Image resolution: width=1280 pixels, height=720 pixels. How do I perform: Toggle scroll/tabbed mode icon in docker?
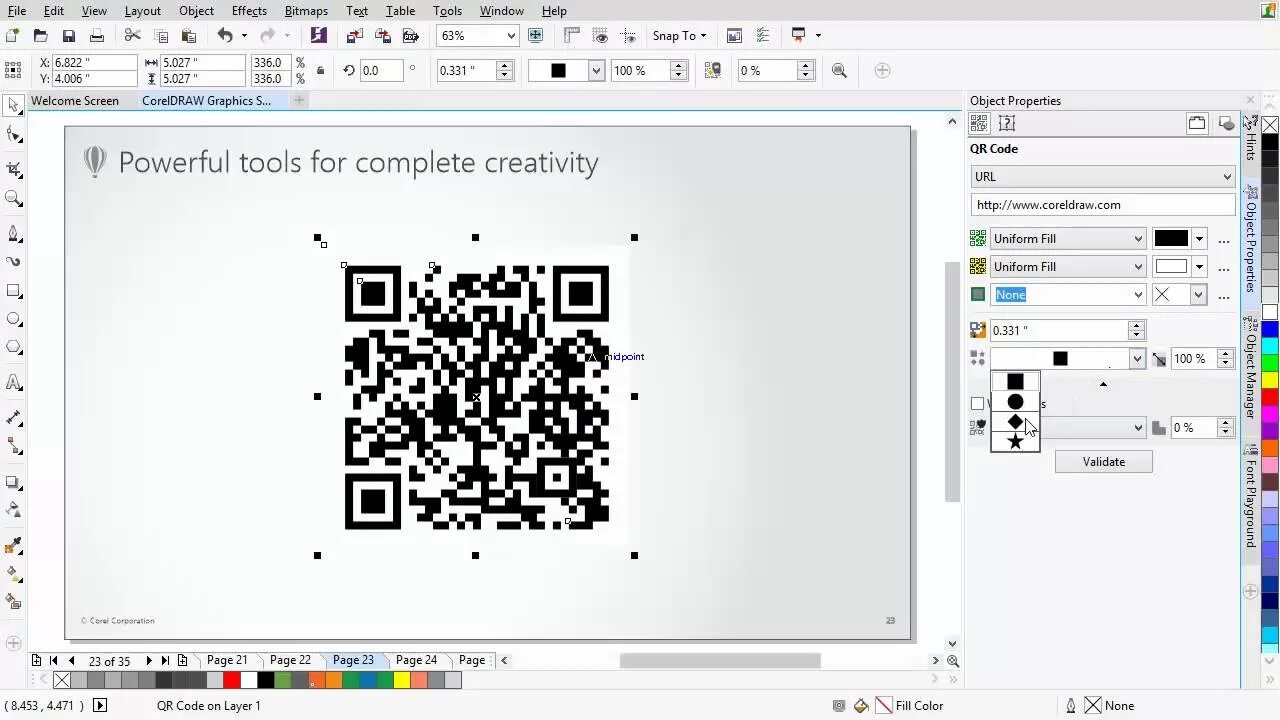1197,123
